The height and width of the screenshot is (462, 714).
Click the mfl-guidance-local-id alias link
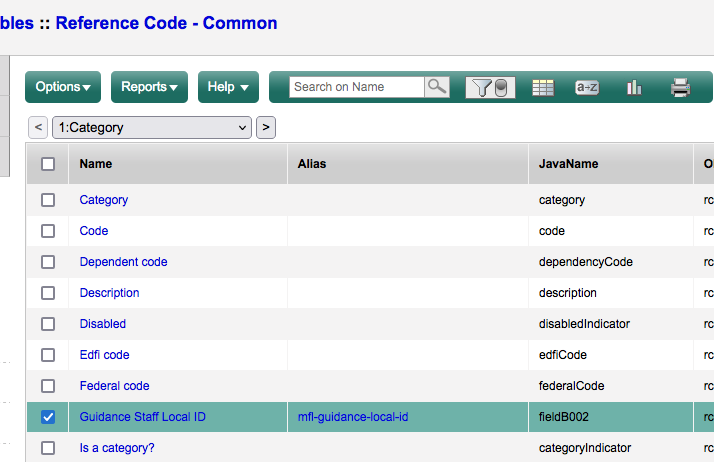[x=353, y=417]
